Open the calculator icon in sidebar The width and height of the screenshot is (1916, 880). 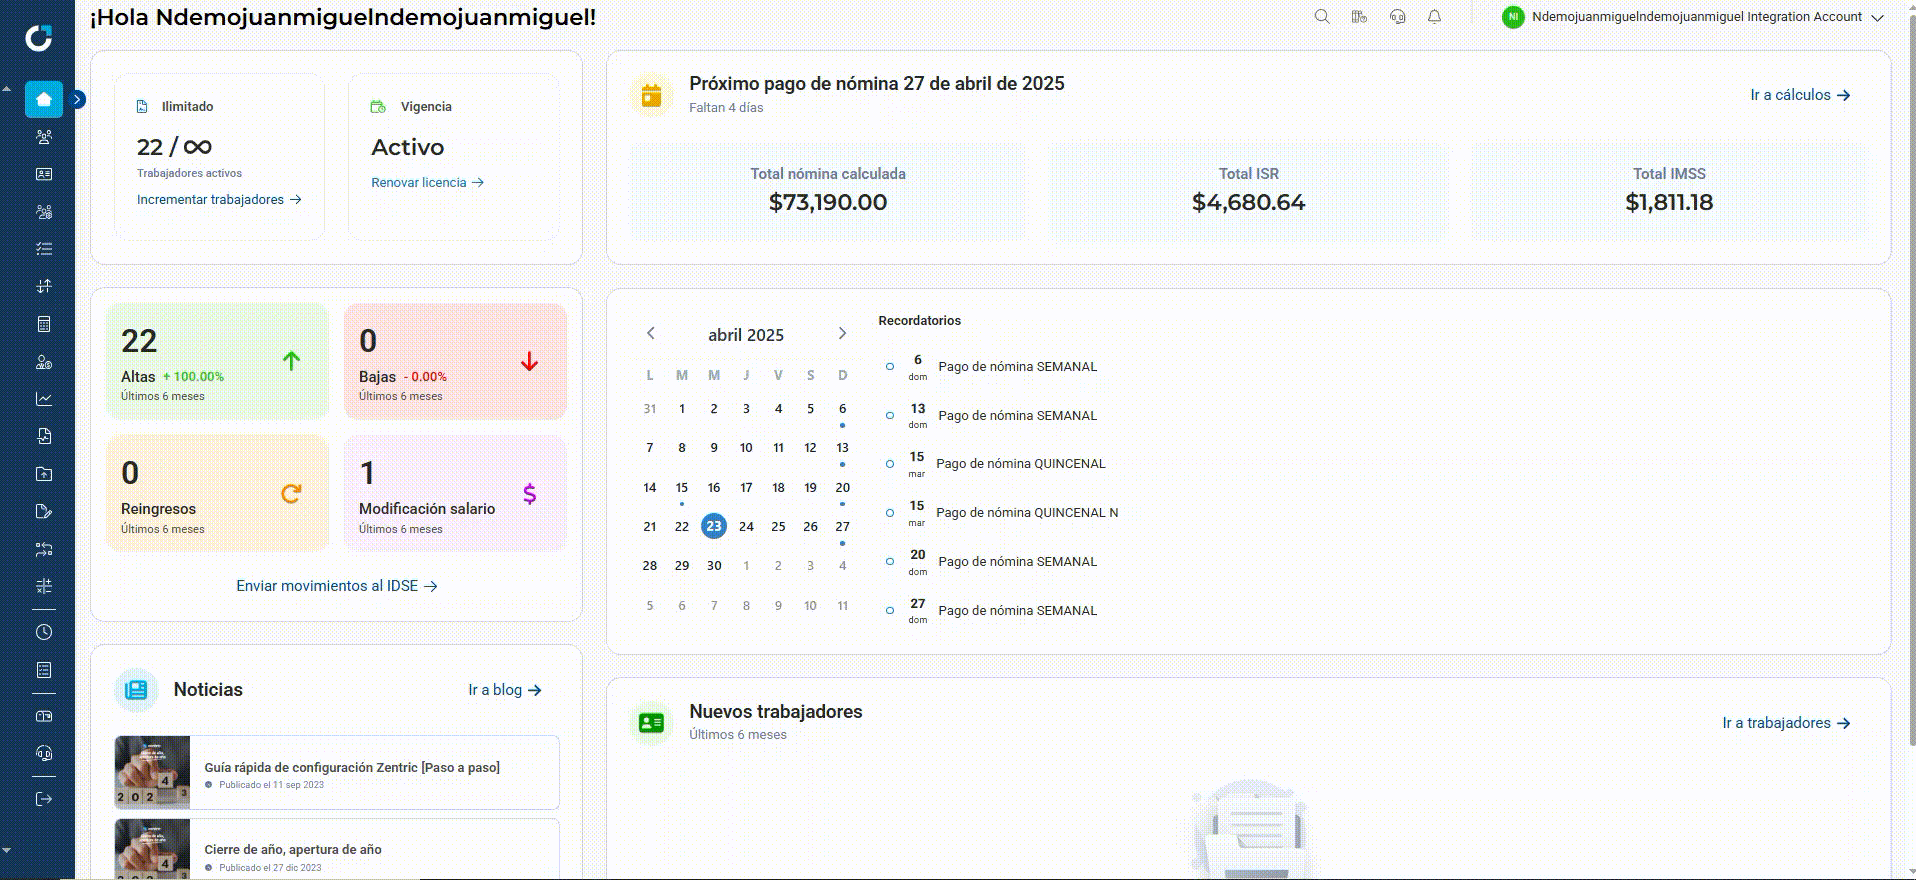coord(44,324)
